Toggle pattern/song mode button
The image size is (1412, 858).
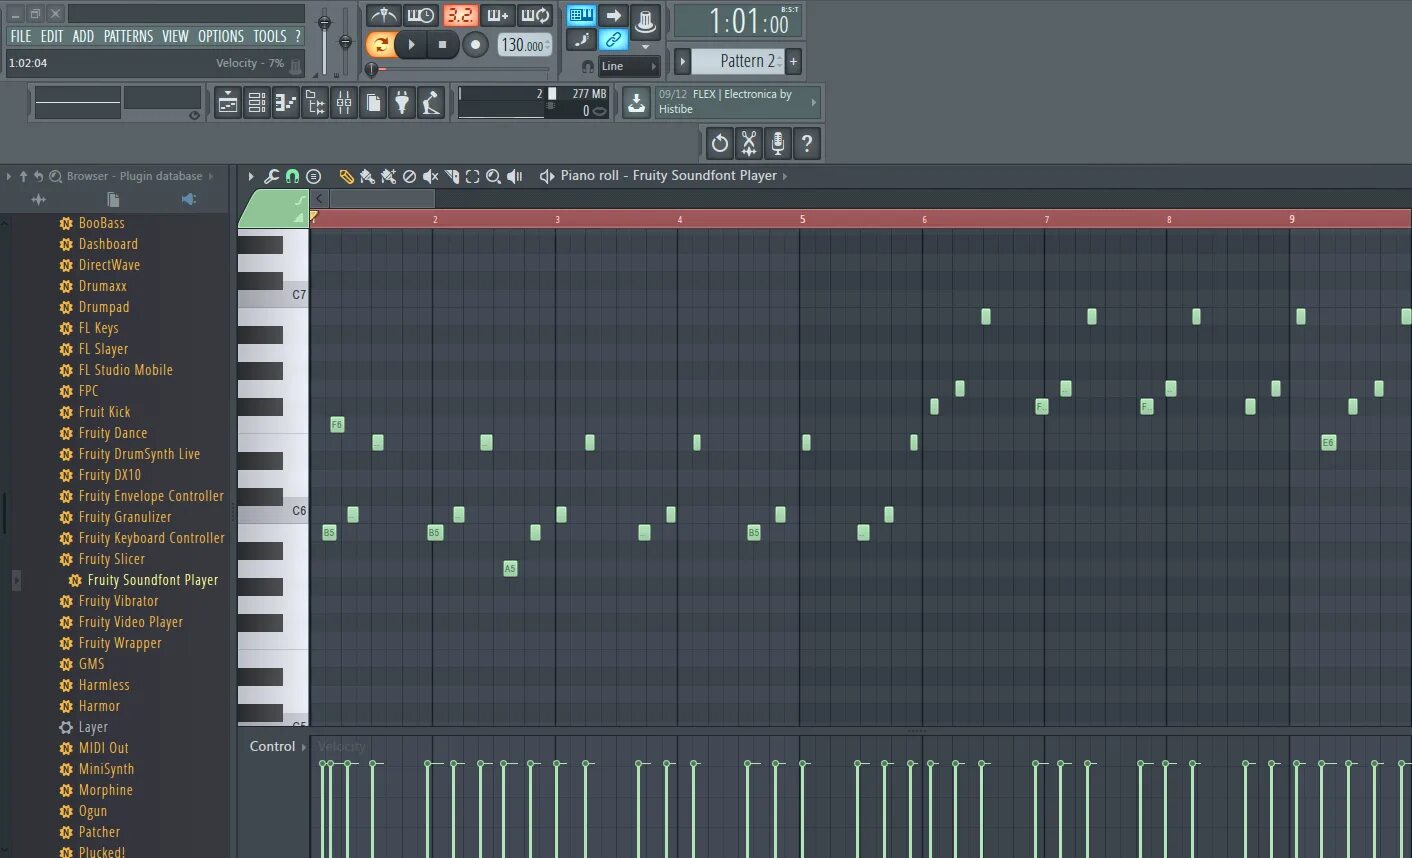[x=380, y=44]
